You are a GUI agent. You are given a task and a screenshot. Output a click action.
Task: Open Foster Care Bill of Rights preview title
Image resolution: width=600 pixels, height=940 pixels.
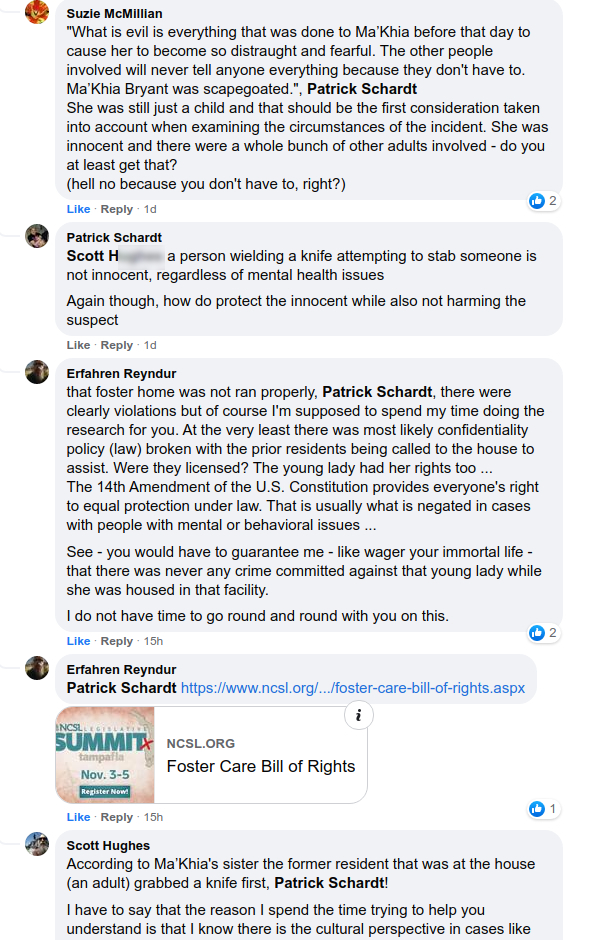click(x=261, y=767)
